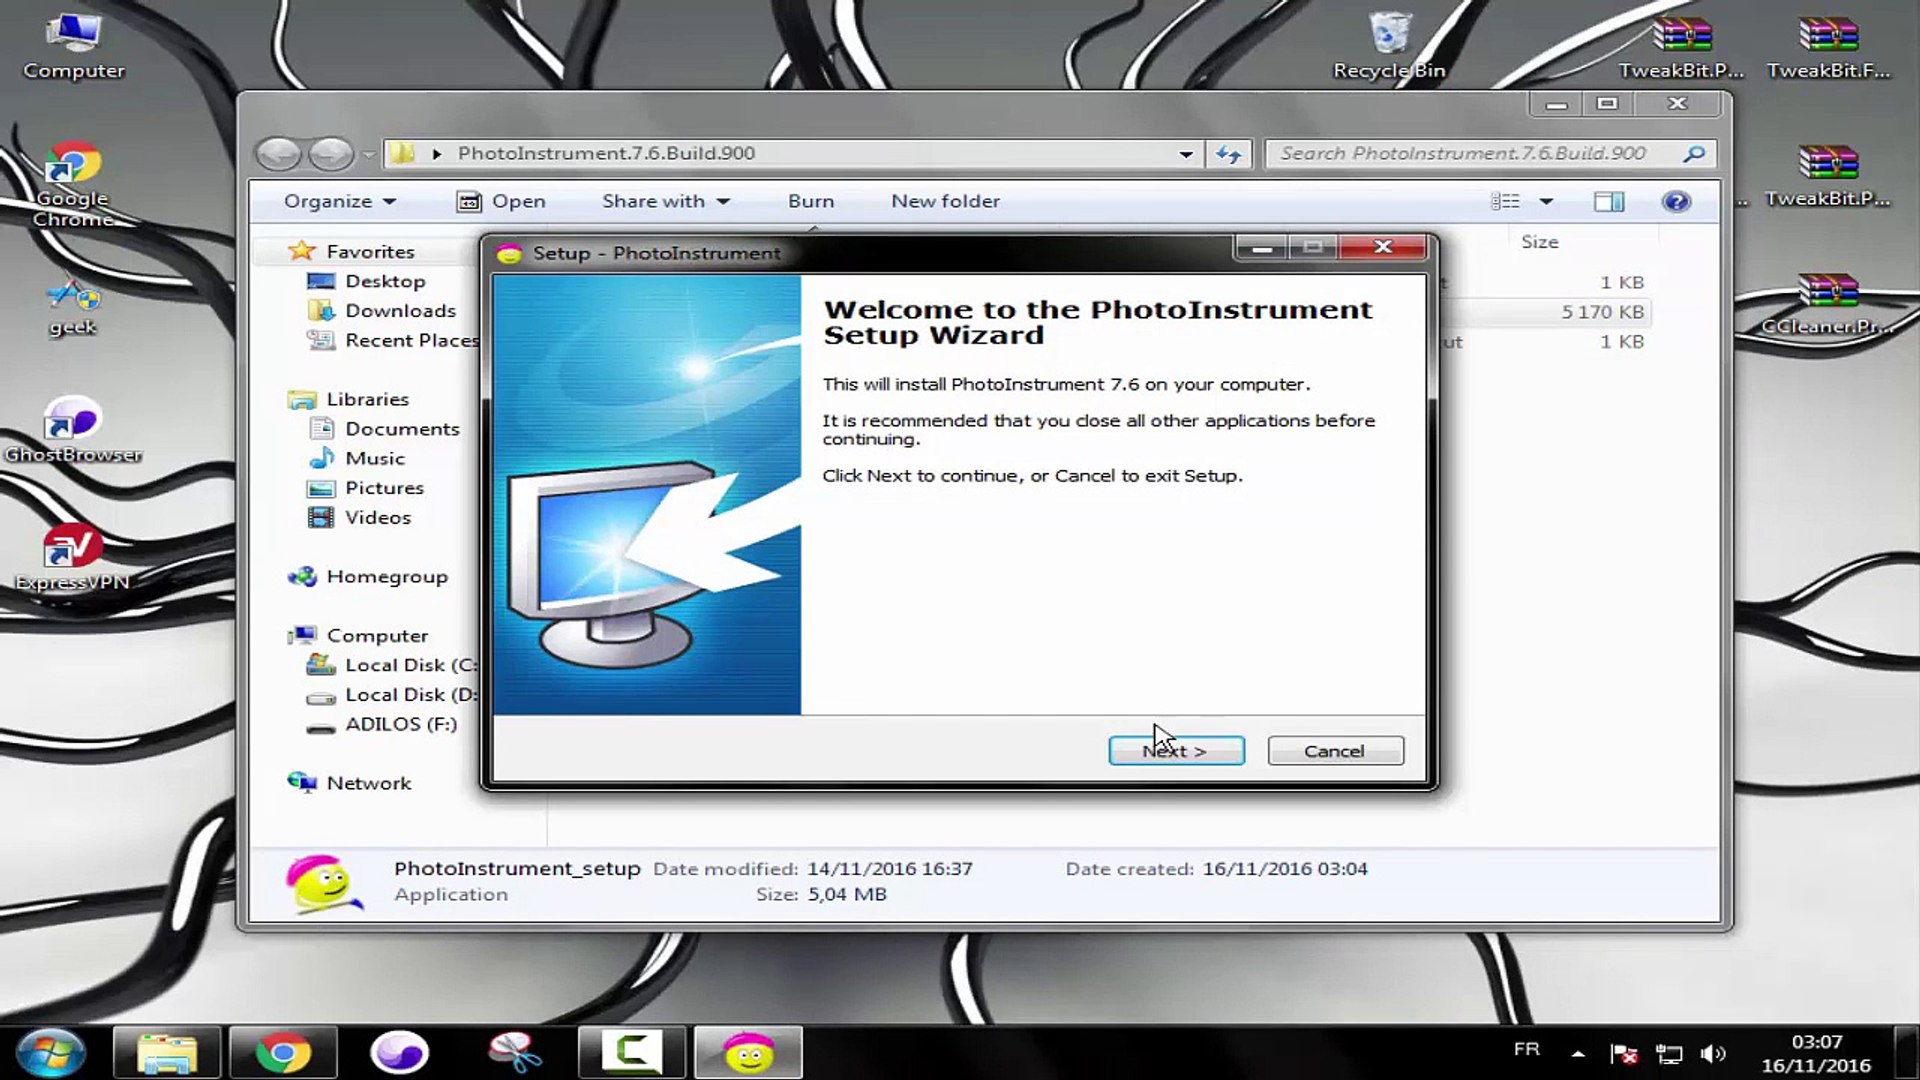This screenshot has height=1080, width=1920.
Task: Select Downloads under Favorites
Action: click(400, 311)
